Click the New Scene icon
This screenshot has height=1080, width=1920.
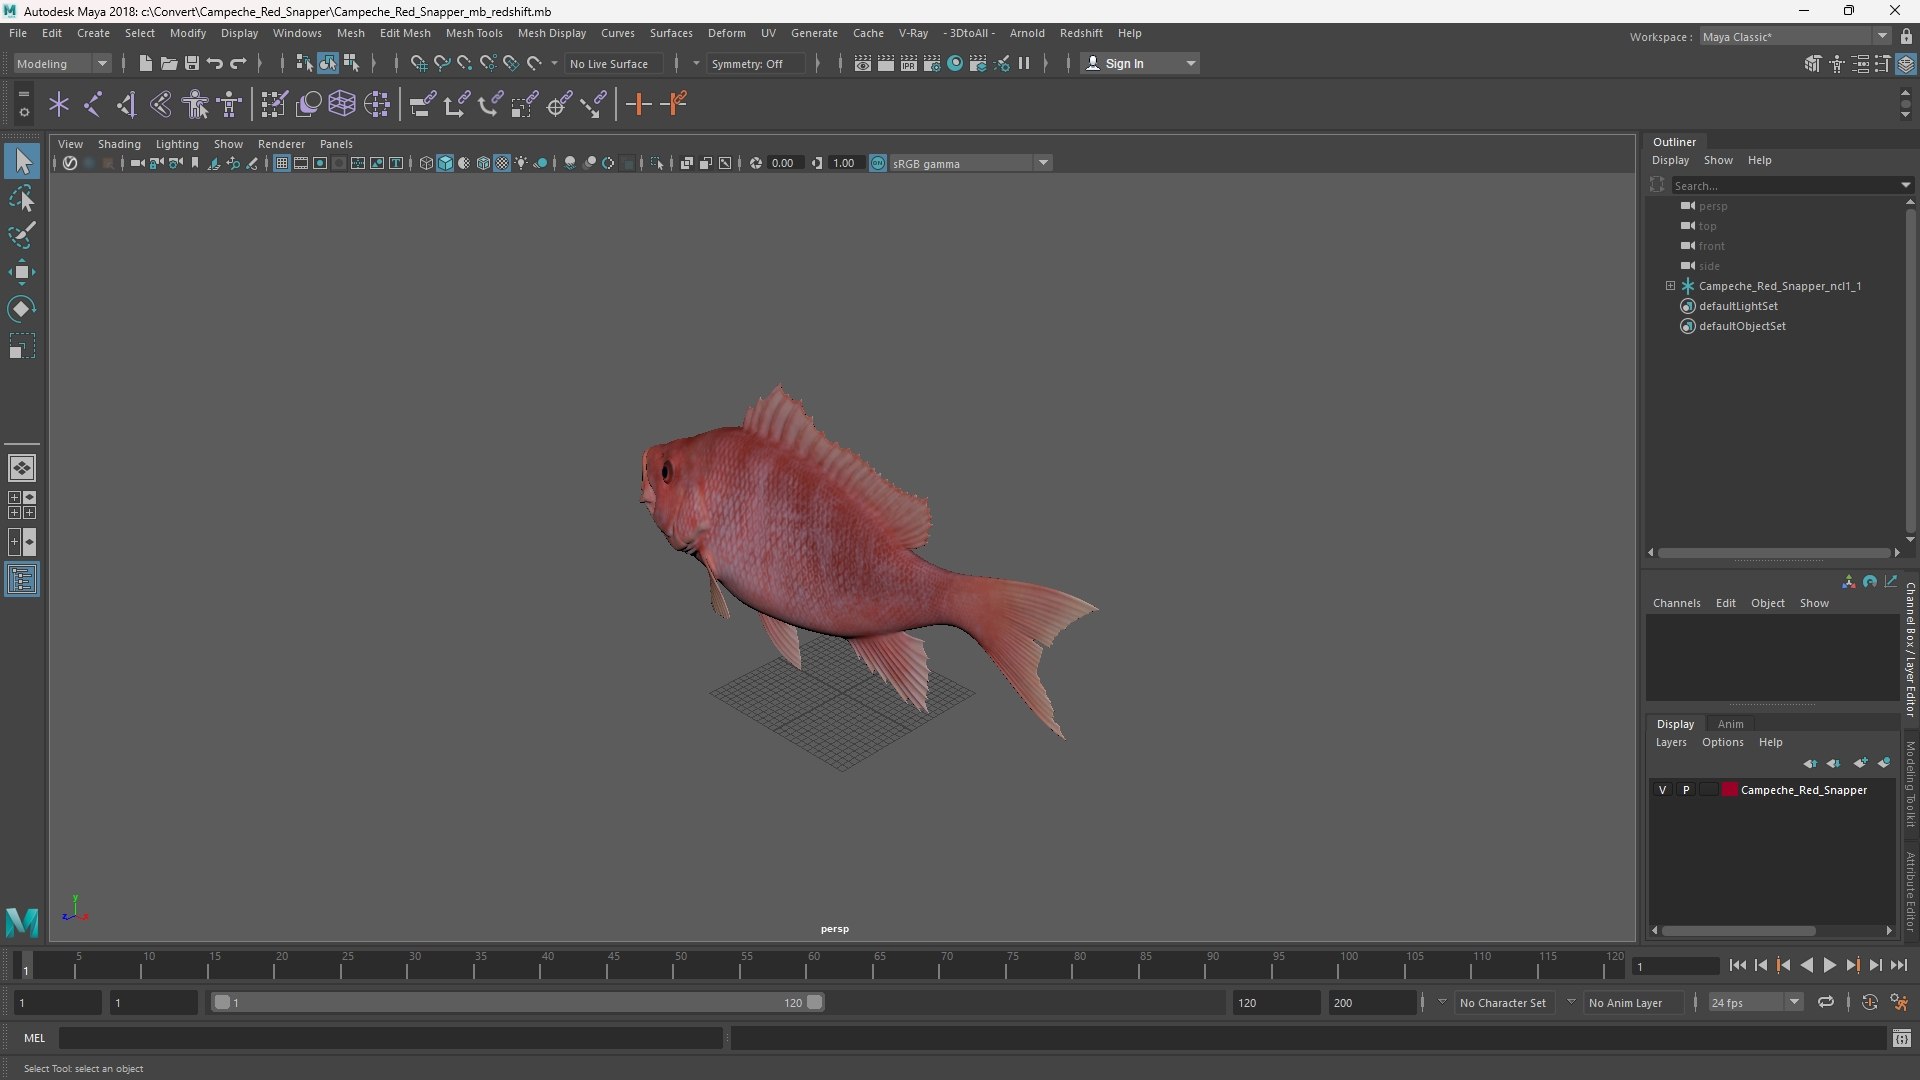point(145,63)
